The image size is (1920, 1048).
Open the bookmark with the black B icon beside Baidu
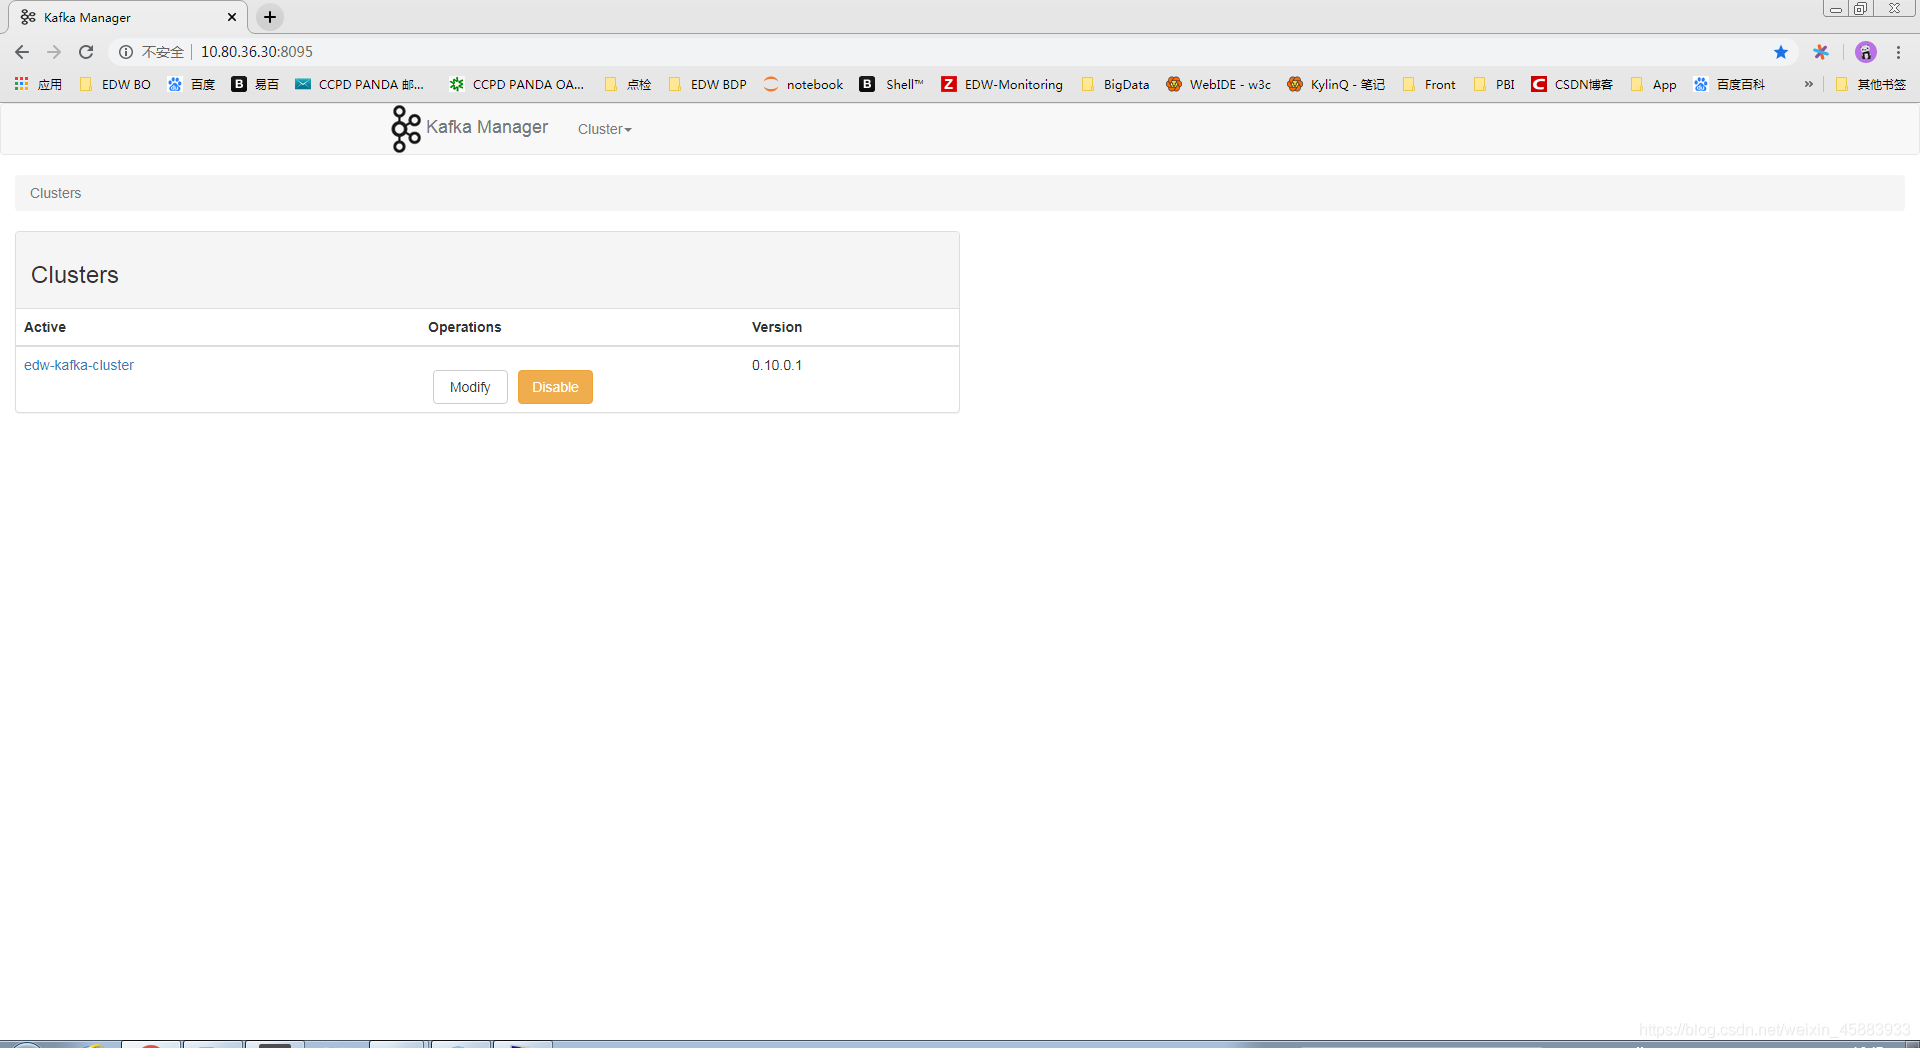coord(255,84)
